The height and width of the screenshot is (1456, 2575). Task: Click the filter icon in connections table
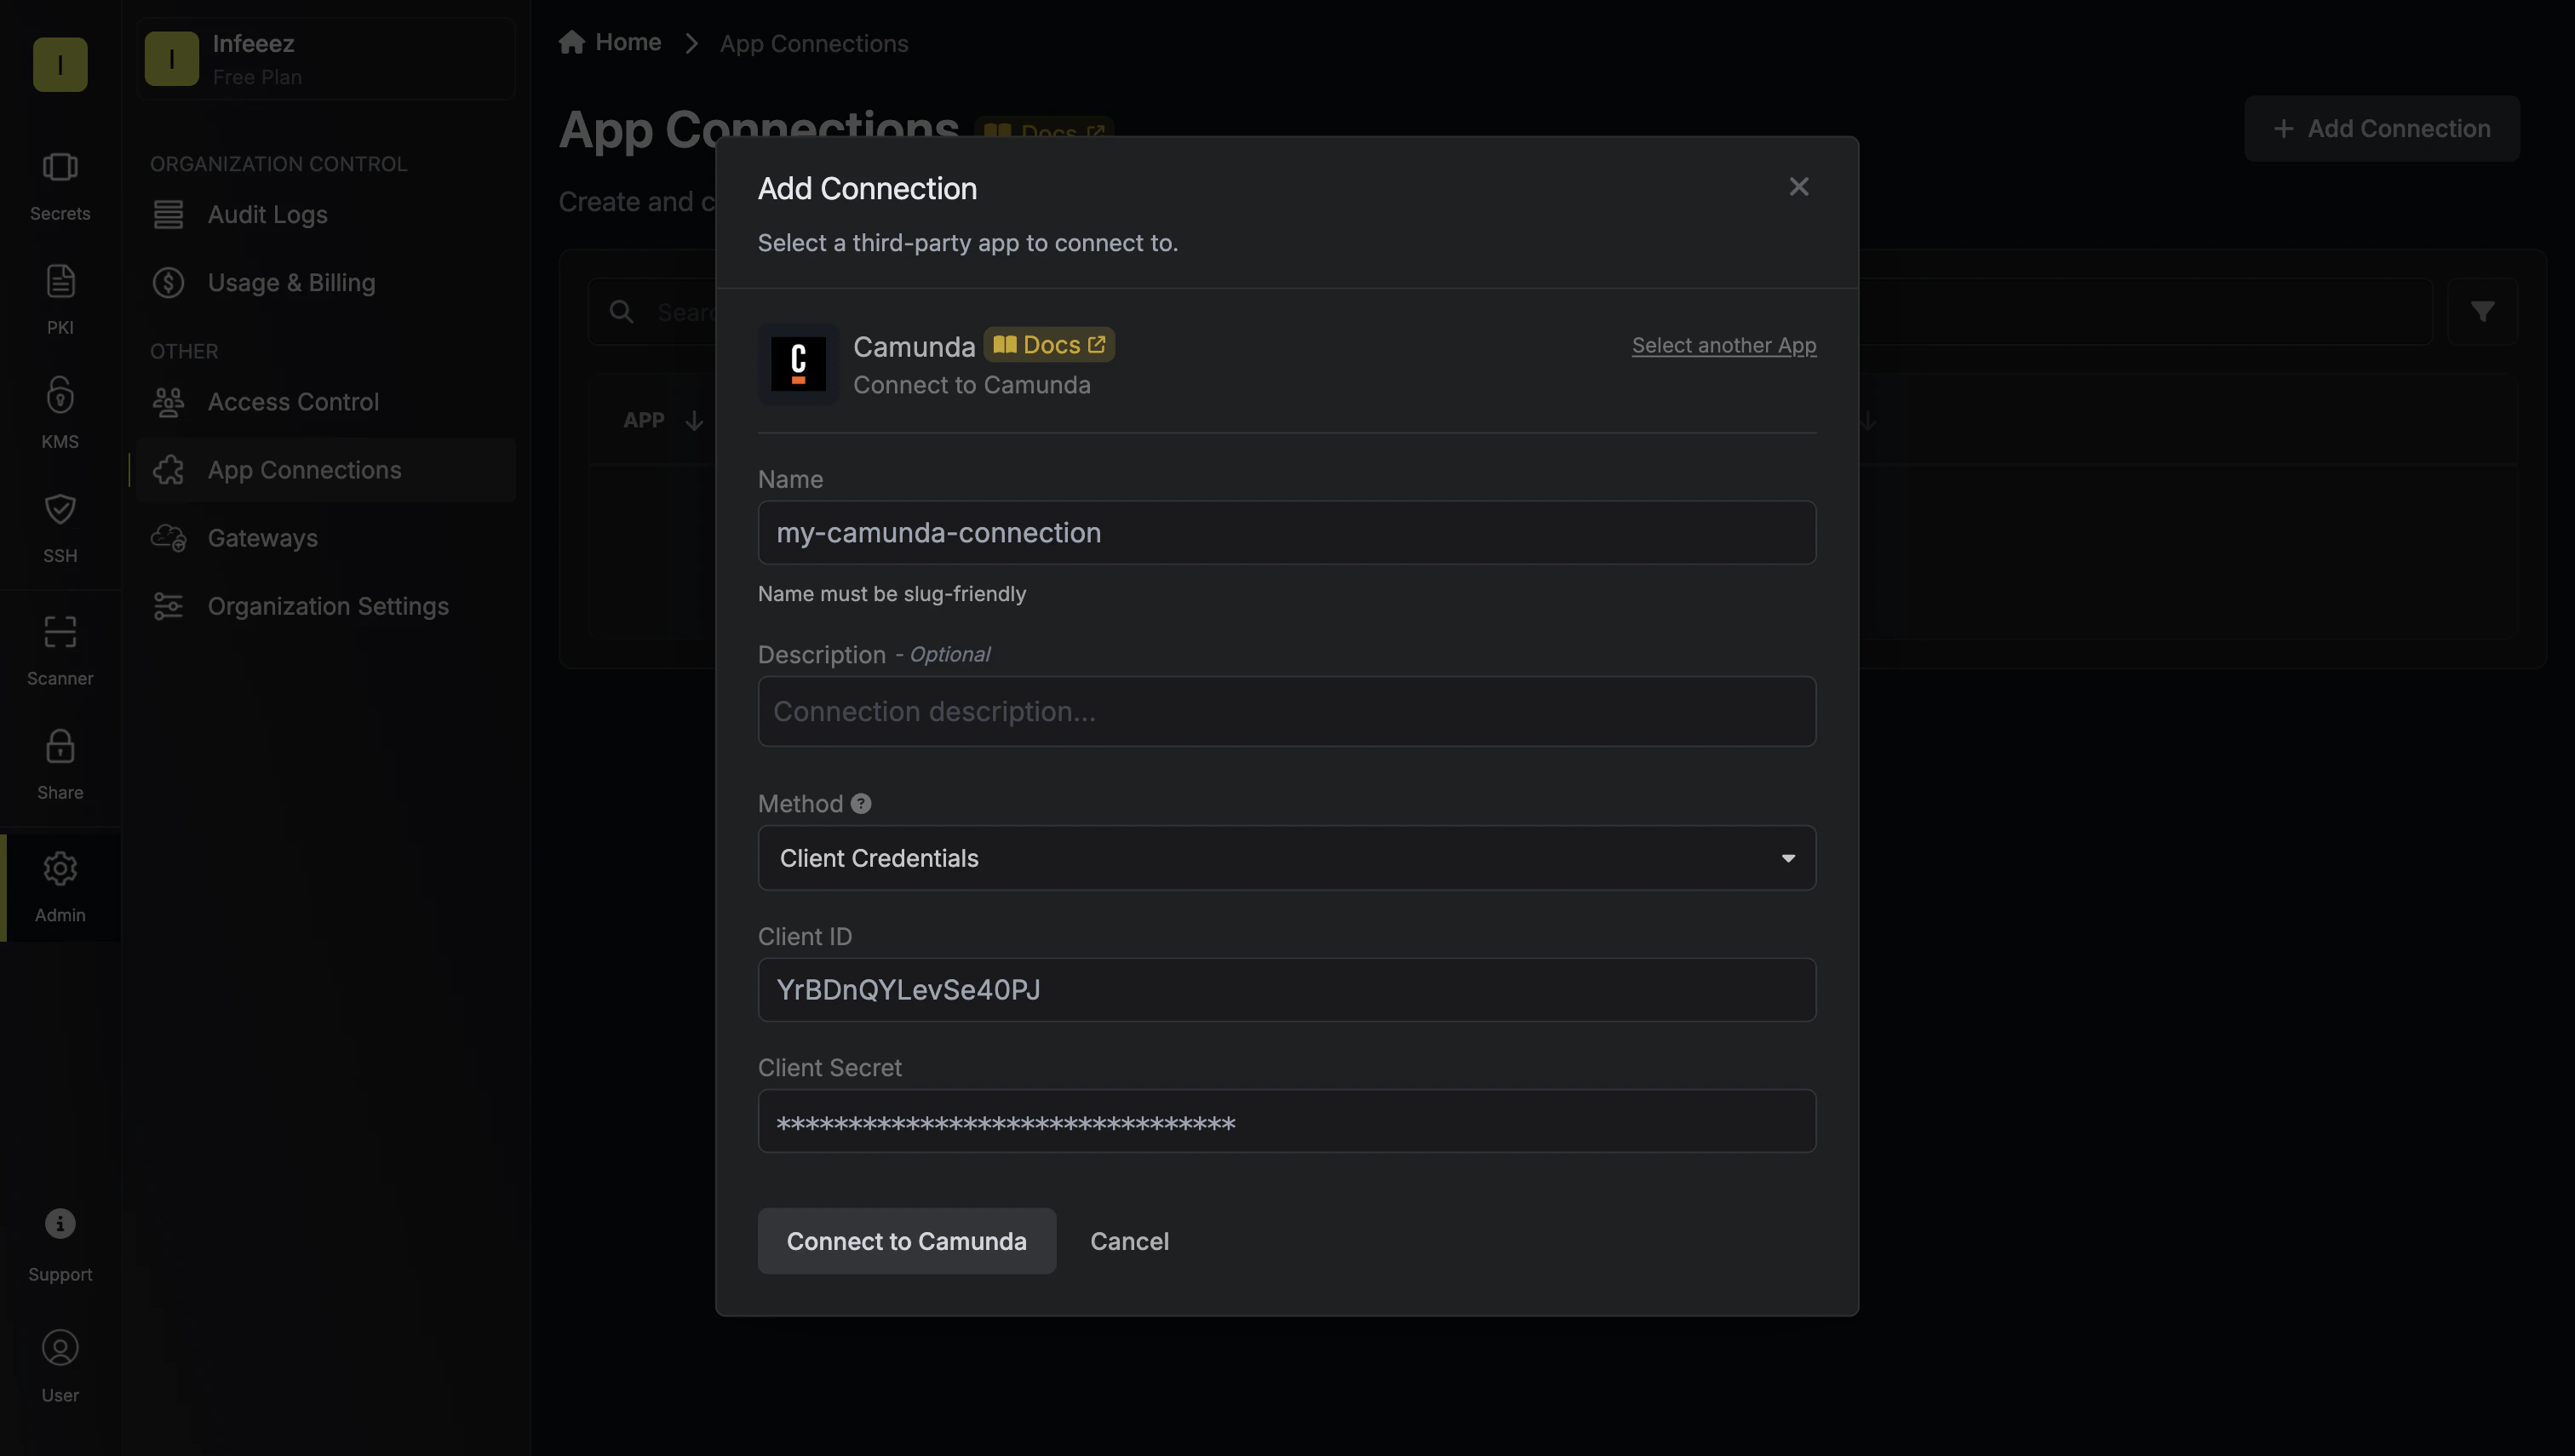click(2482, 311)
